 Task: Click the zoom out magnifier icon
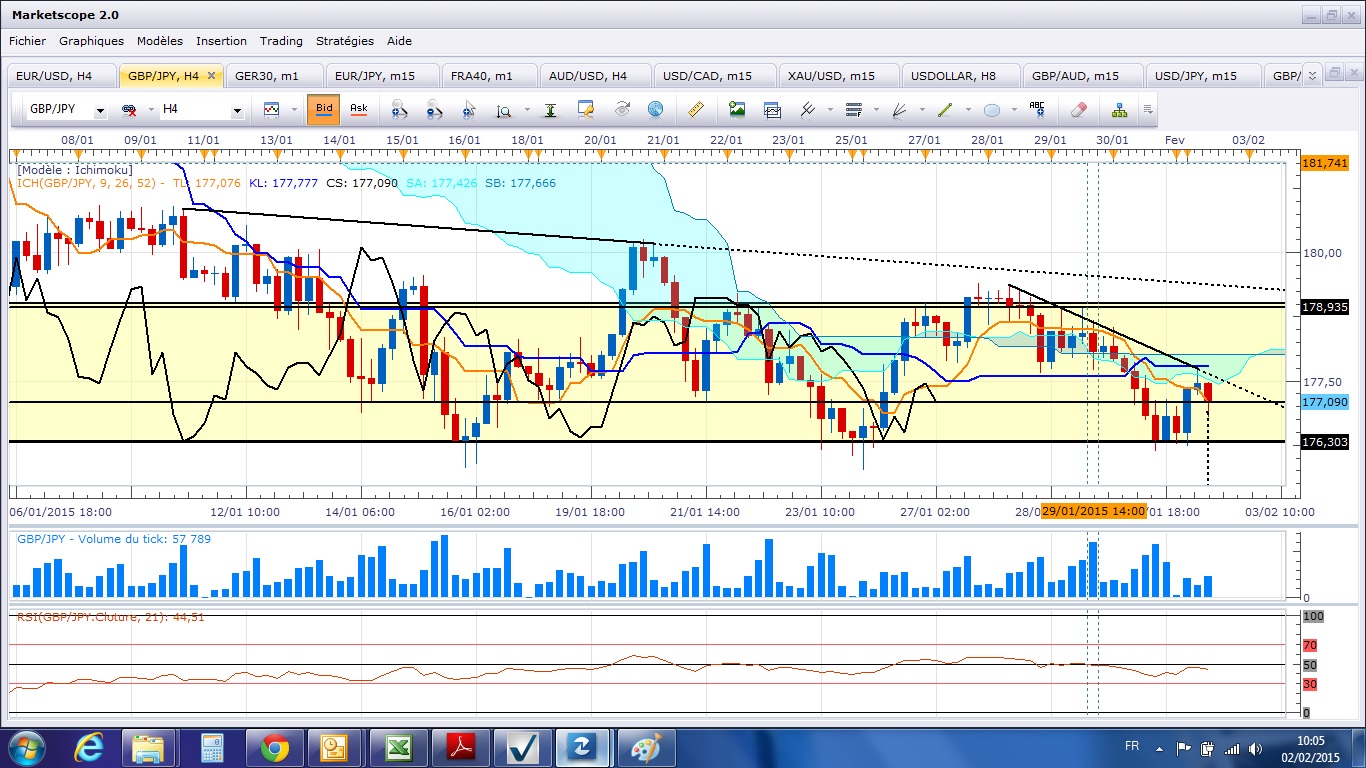click(434, 109)
